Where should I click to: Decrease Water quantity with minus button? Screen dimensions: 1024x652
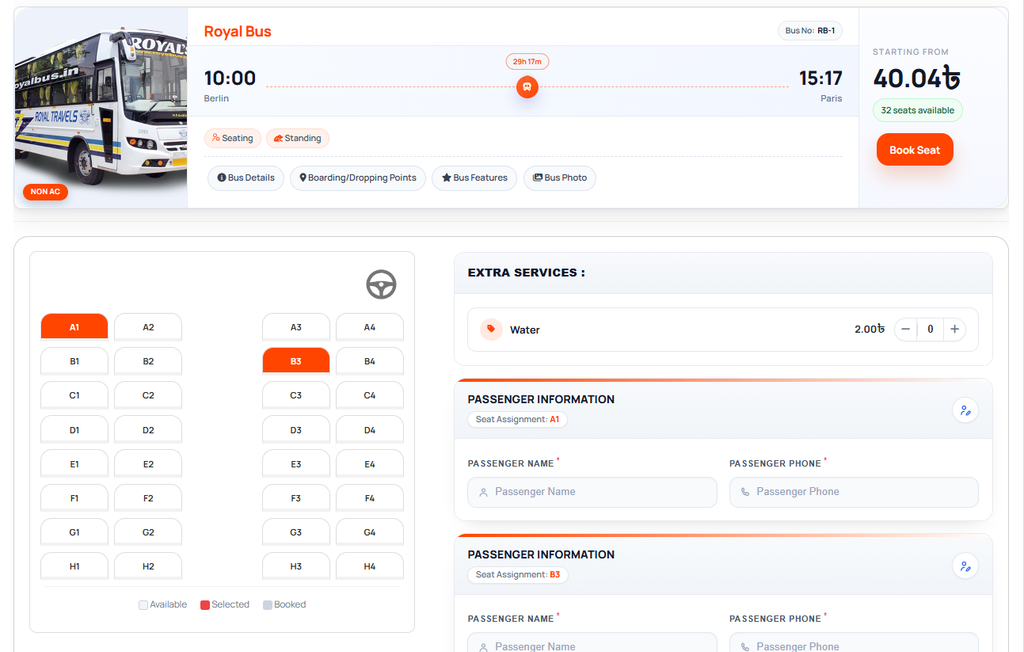coord(905,329)
